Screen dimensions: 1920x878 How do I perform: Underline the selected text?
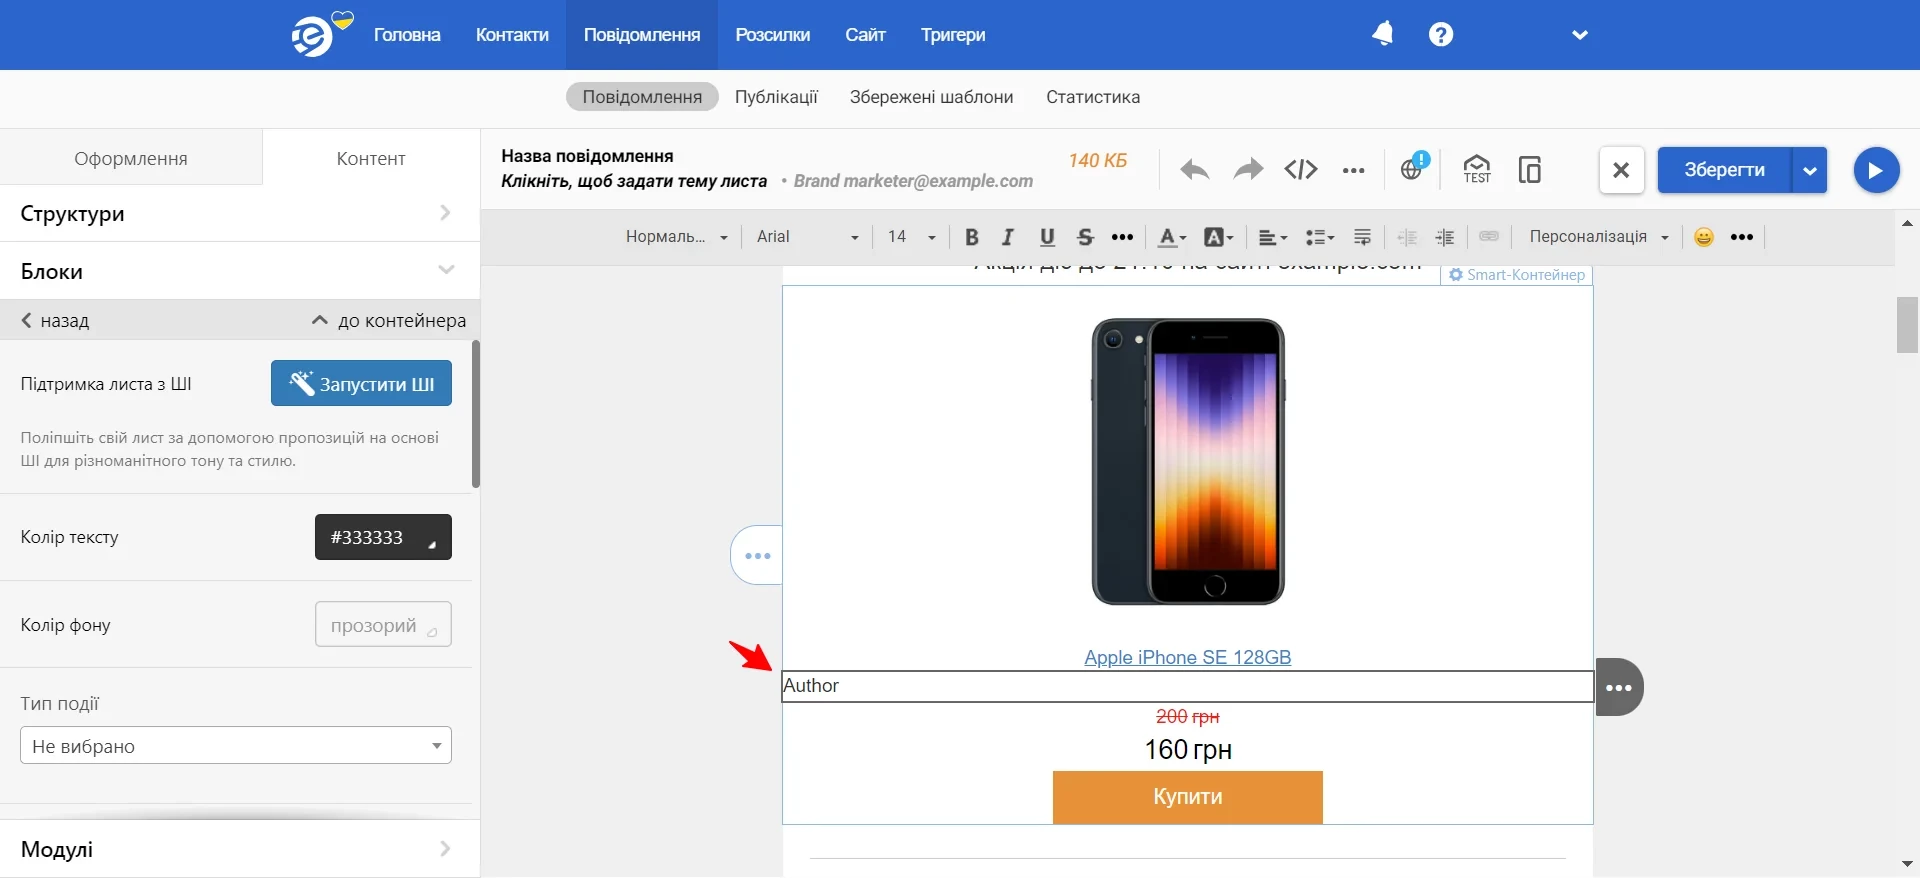(1047, 237)
